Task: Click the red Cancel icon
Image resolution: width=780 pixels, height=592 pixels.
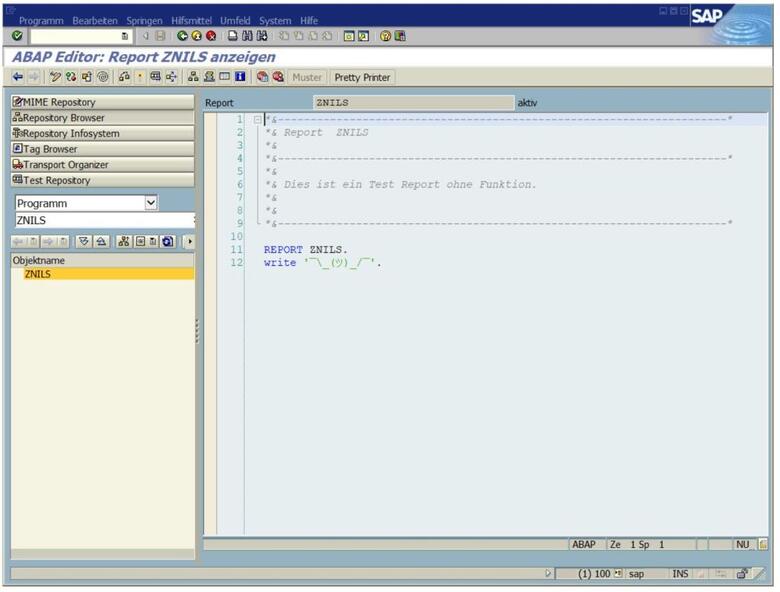Action: pos(211,36)
